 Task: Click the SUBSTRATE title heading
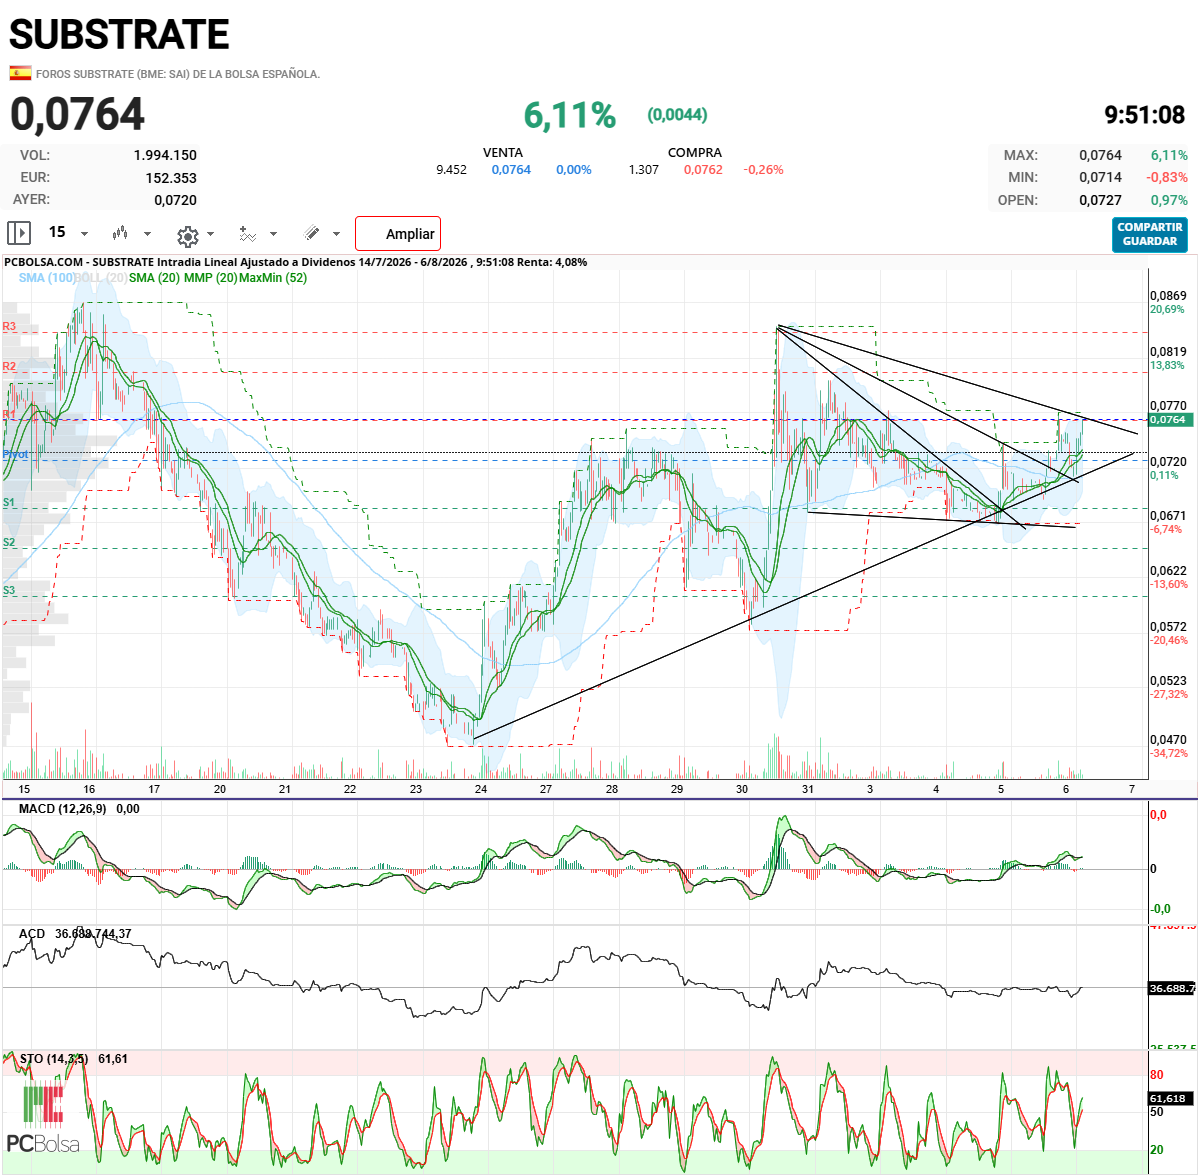[119, 35]
